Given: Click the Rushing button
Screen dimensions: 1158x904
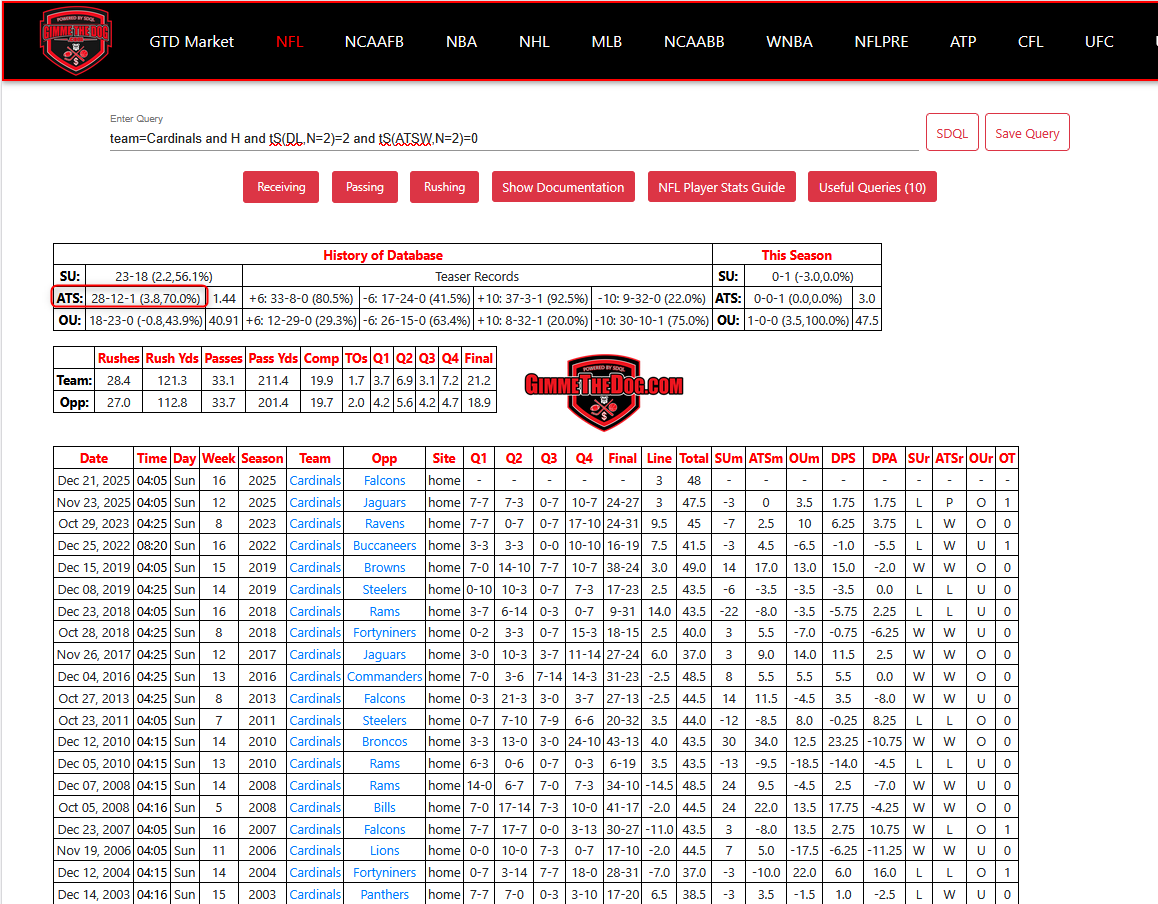Looking at the screenshot, I should tap(445, 187).
